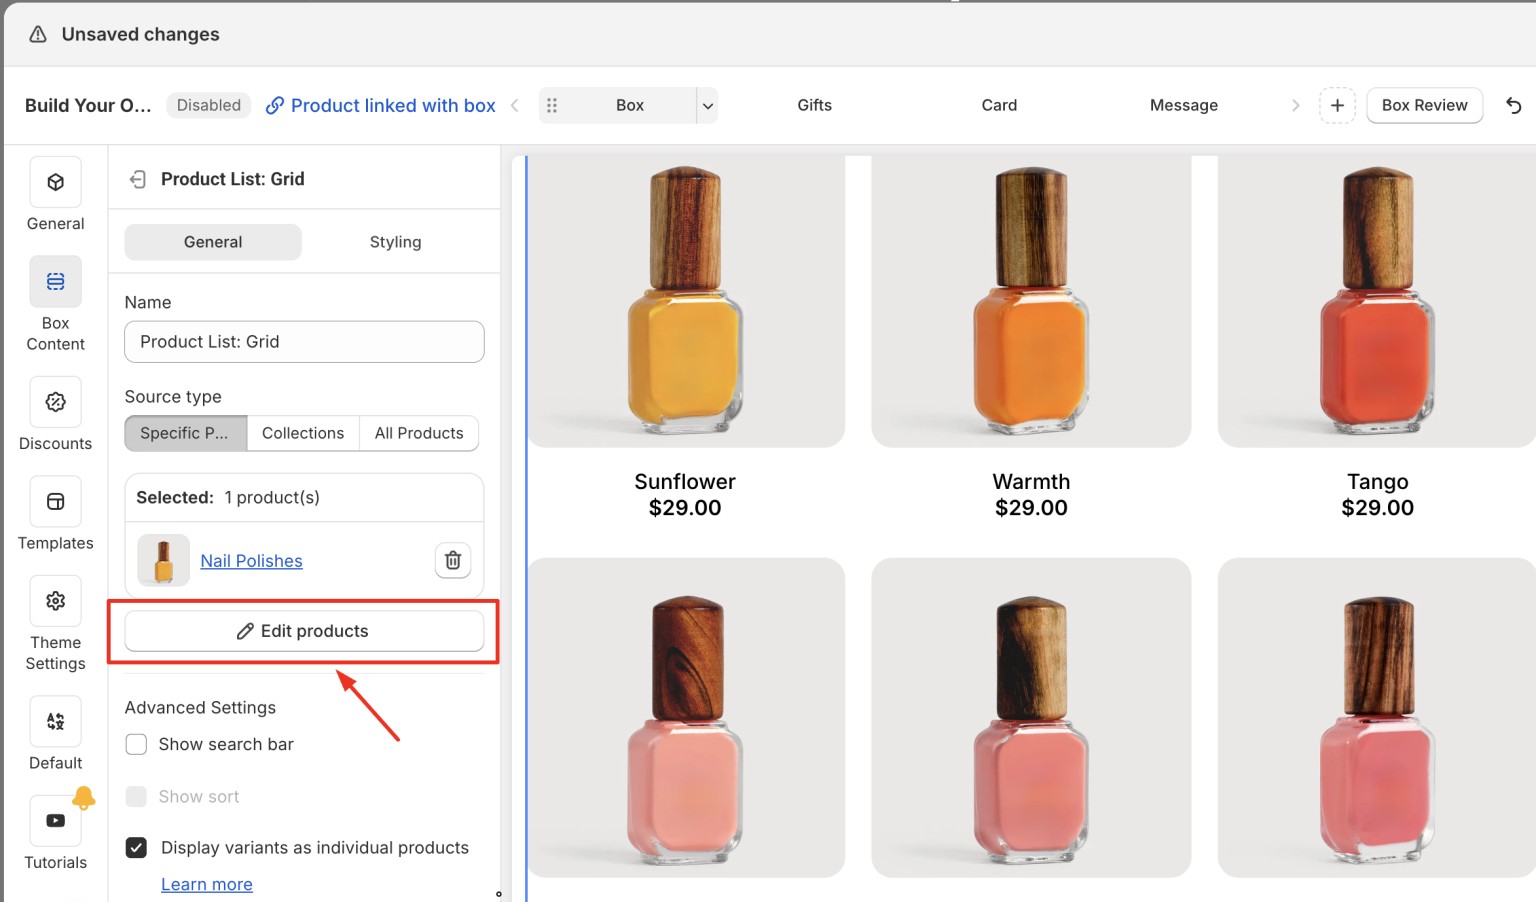Viewport: 1536px width, 902px height.
Task: Open the Box step dropdown
Action: (x=707, y=105)
